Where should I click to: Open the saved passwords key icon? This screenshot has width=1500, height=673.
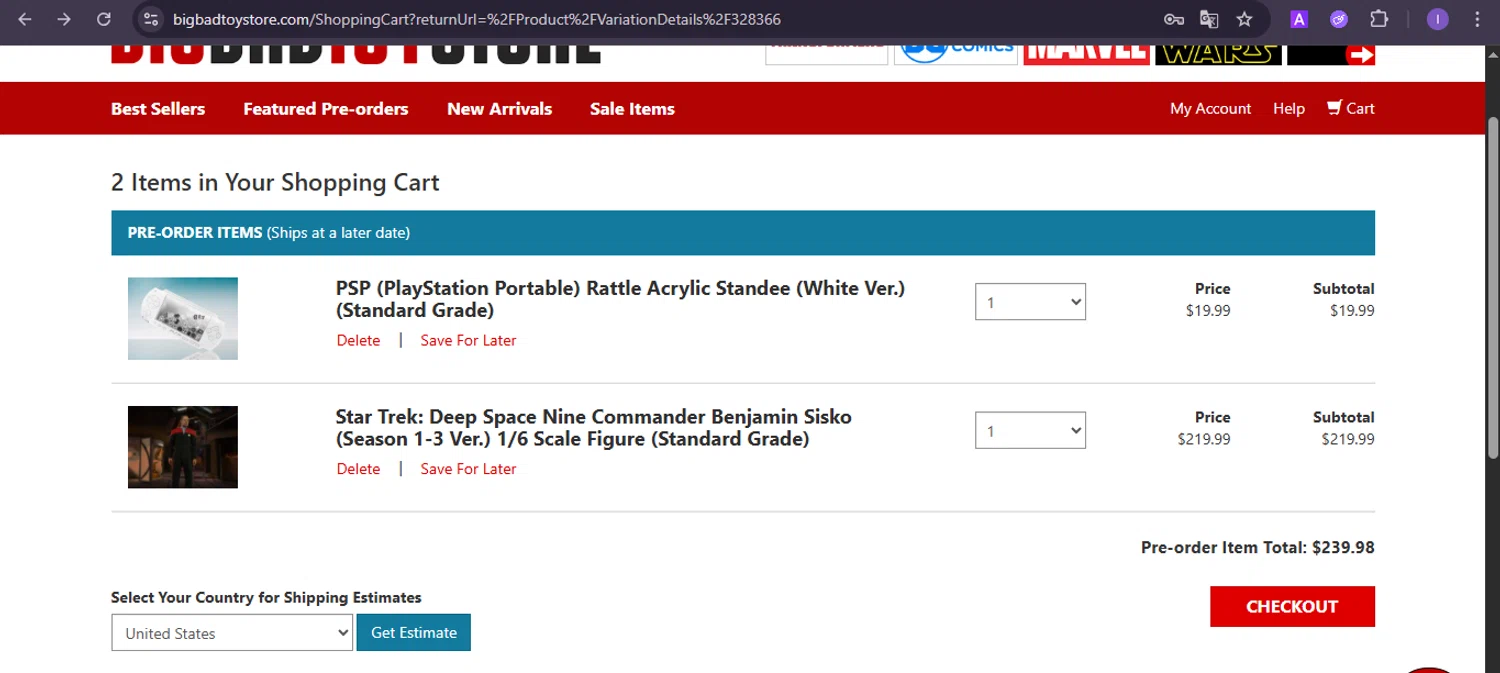[x=1174, y=19]
